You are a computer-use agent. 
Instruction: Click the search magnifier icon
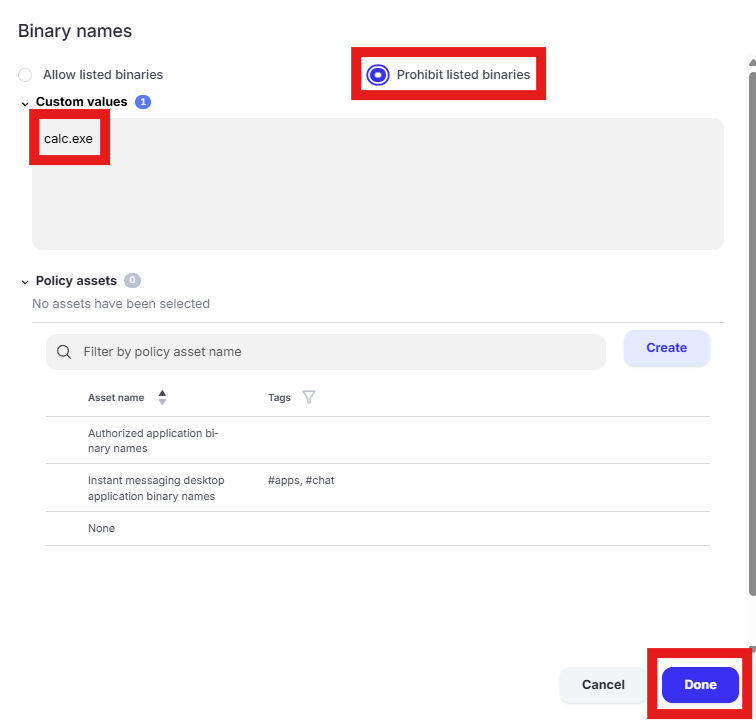pos(64,352)
